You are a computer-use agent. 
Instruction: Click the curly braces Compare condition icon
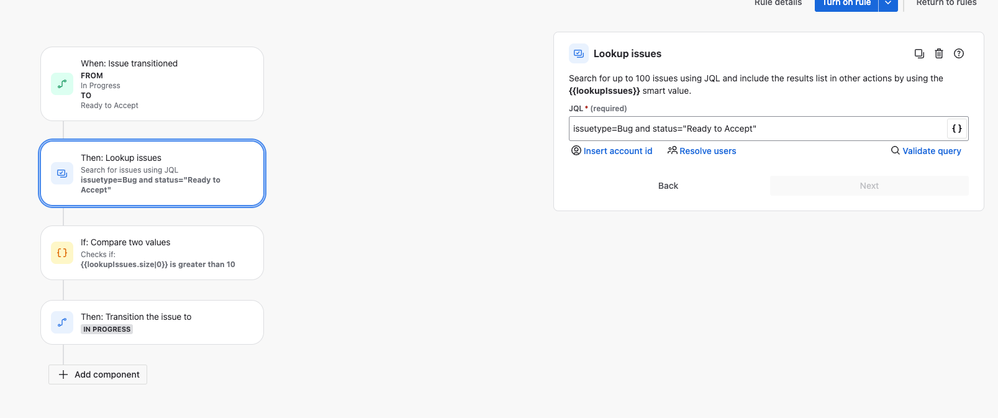click(62, 253)
